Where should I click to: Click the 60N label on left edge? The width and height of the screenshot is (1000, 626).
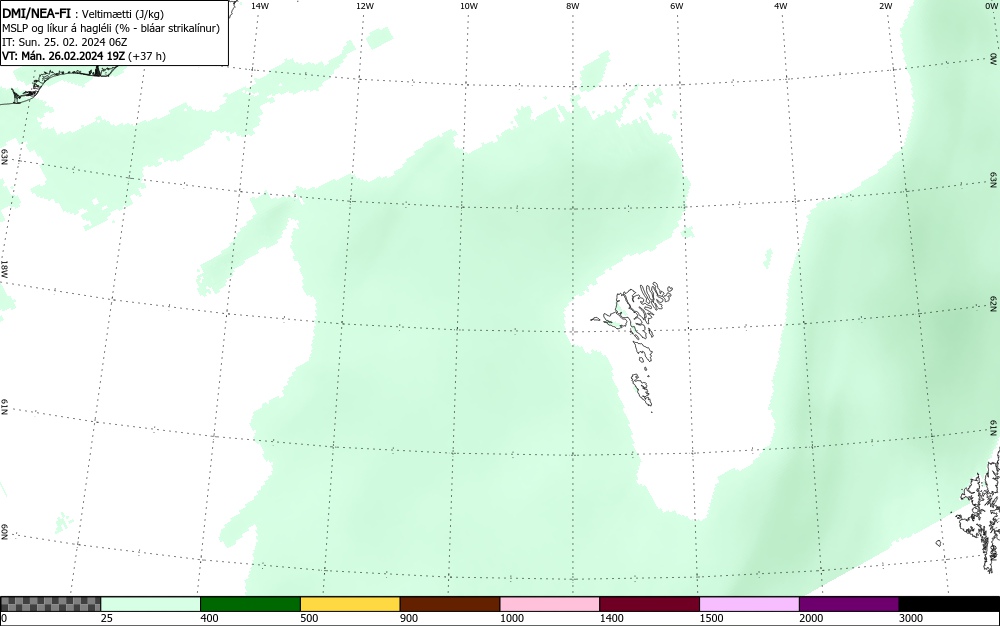coord(4,532)
